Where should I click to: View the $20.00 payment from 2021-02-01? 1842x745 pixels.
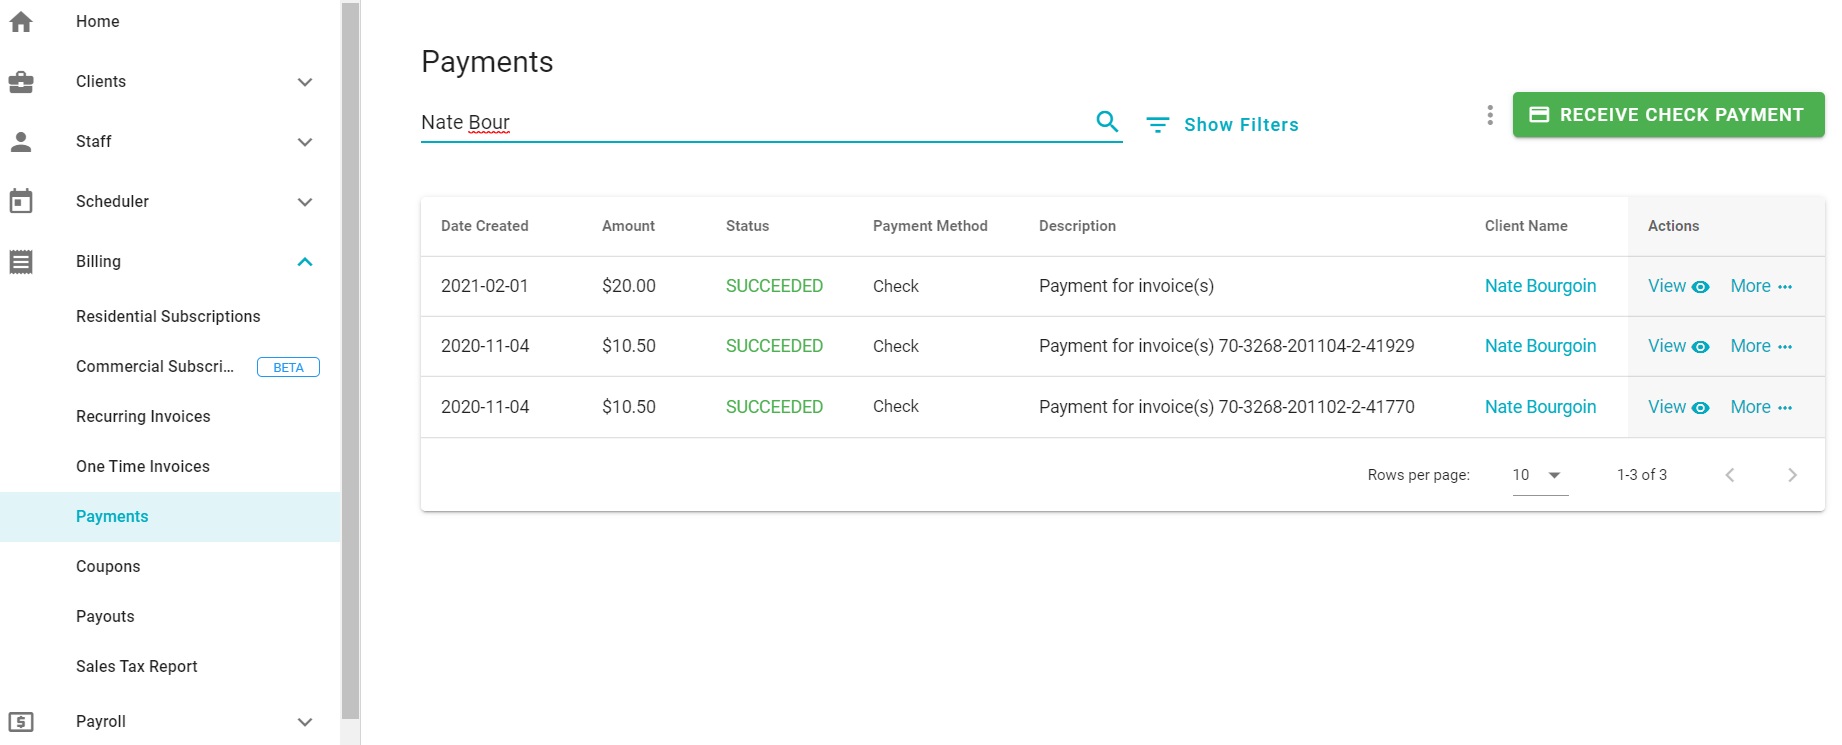click(1678, 286)
